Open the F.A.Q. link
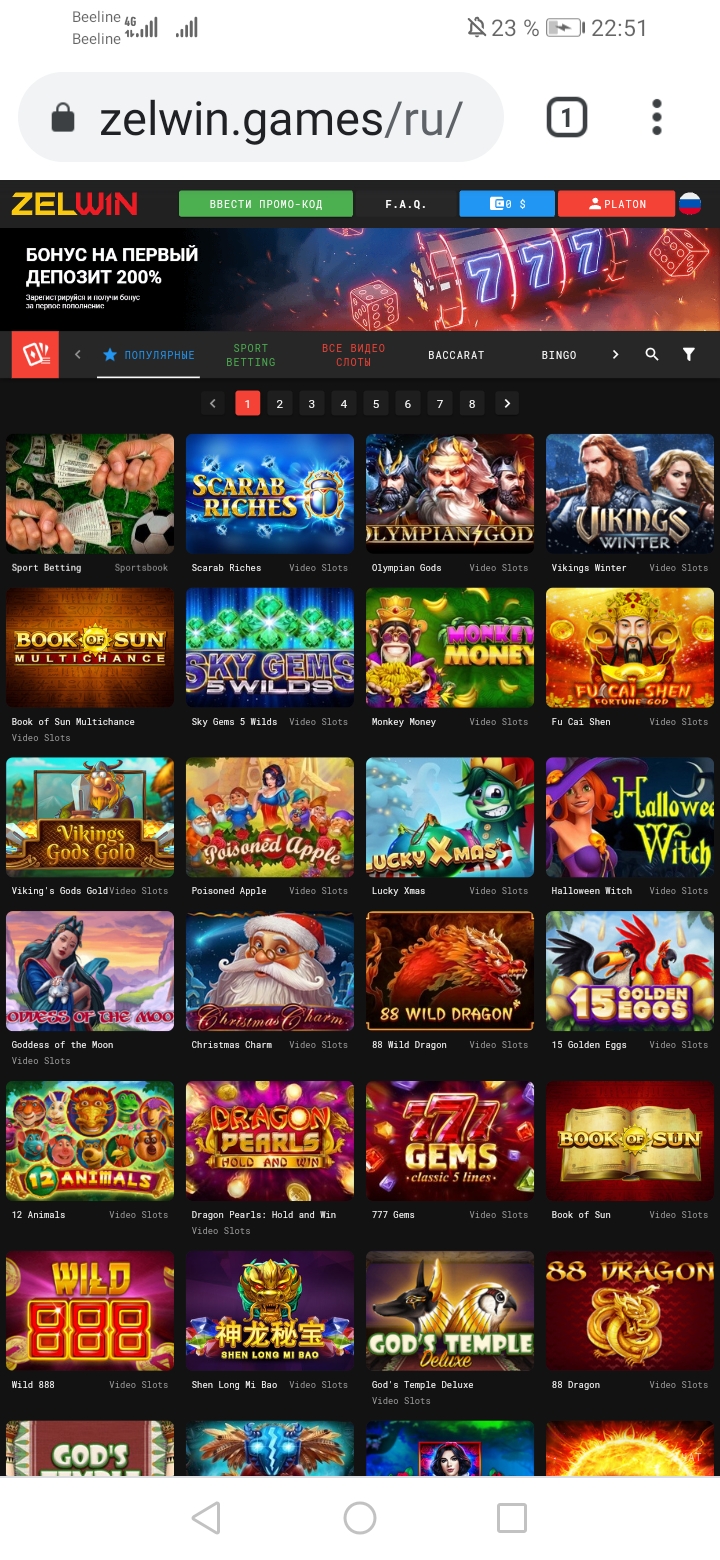Viewport: 720px width, 1560px height. [406, 204]
